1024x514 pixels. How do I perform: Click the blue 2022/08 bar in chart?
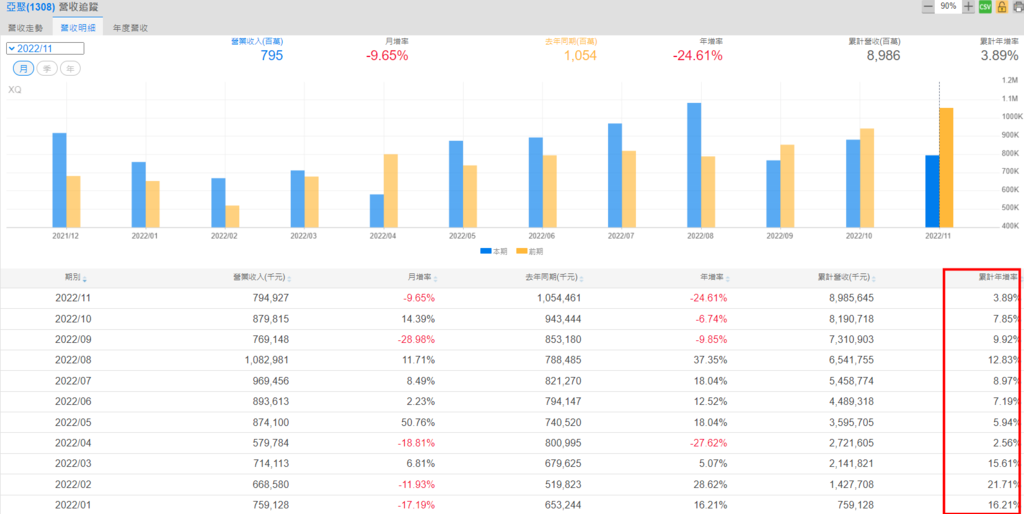pos(694,165)
